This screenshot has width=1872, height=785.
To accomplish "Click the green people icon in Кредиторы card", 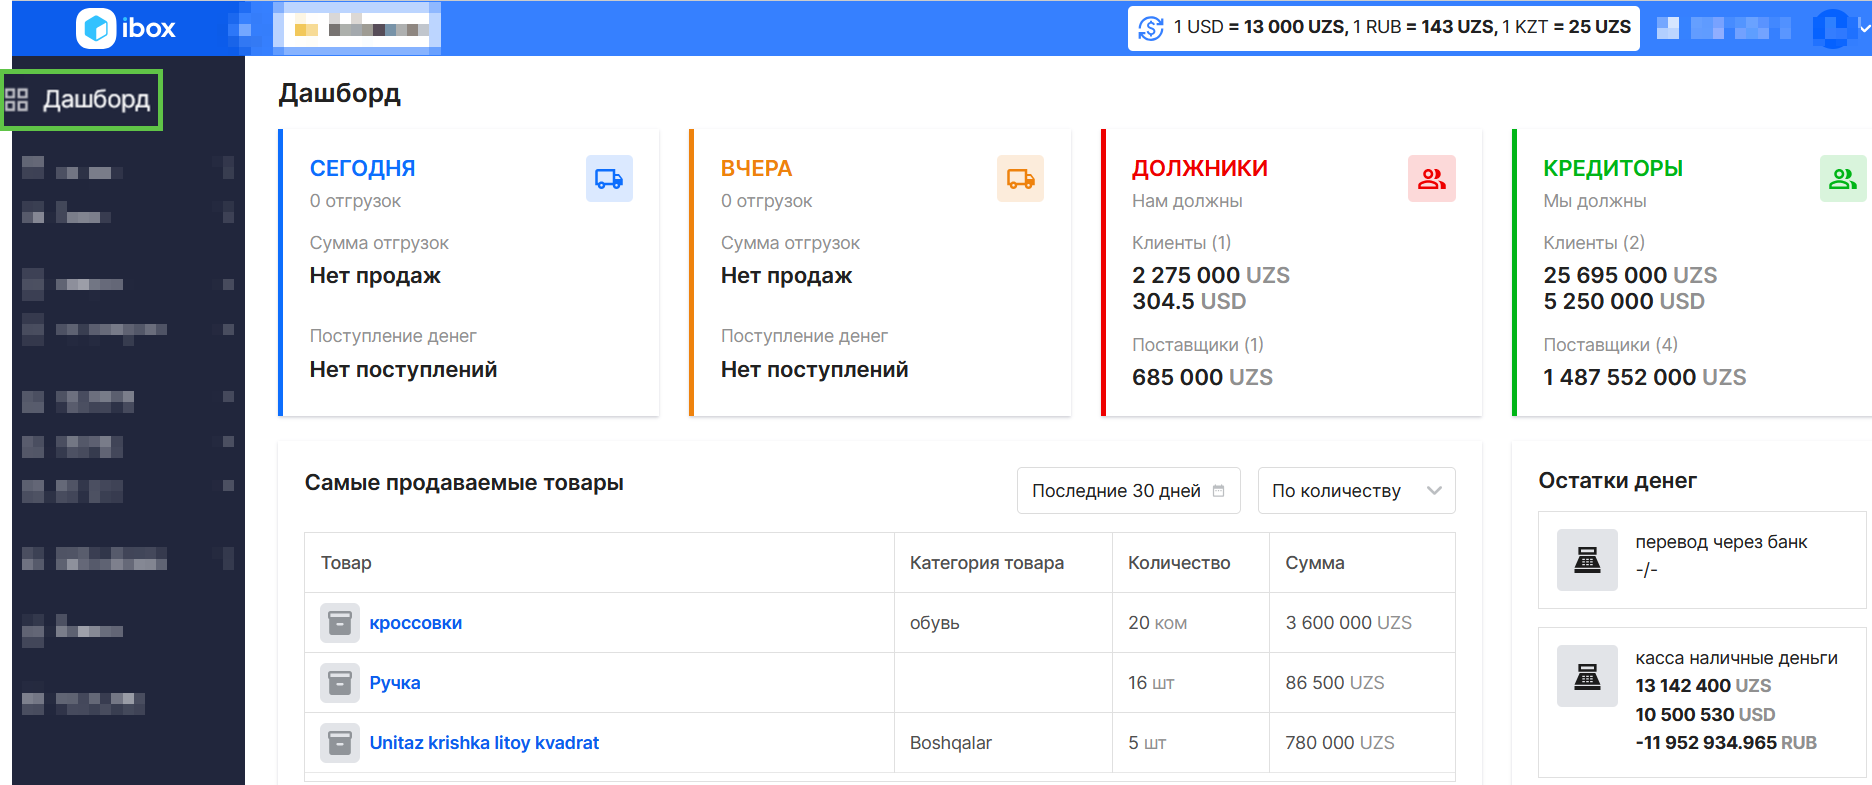I will [1842, 179].
